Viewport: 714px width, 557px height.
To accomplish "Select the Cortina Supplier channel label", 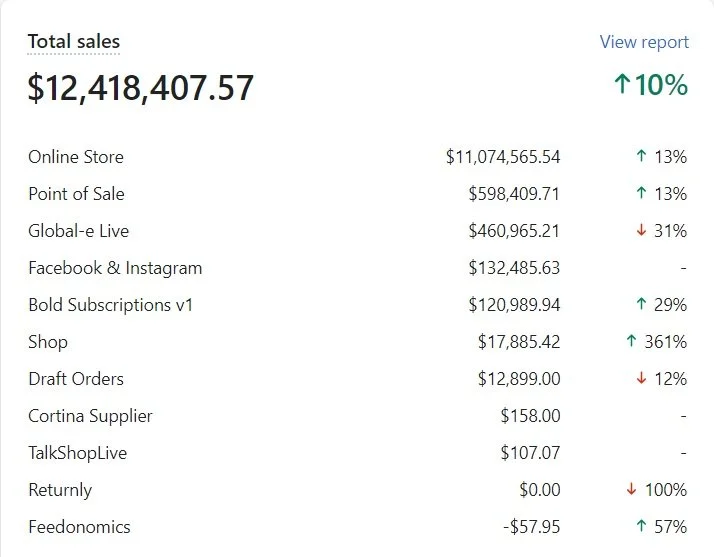I will (90, 416).
